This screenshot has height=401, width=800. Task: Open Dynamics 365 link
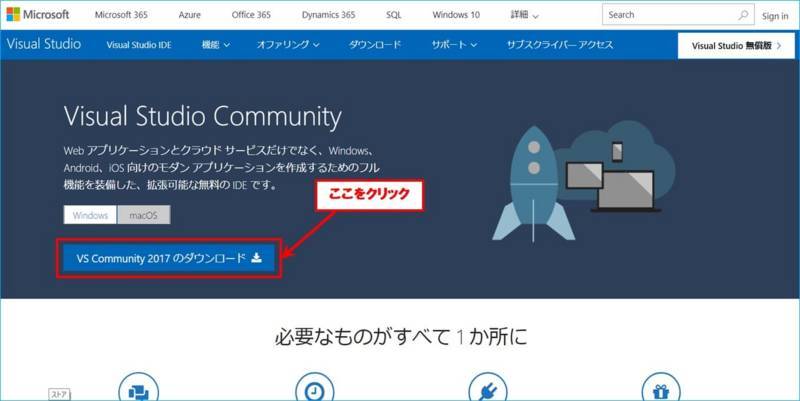coord(328,15)
